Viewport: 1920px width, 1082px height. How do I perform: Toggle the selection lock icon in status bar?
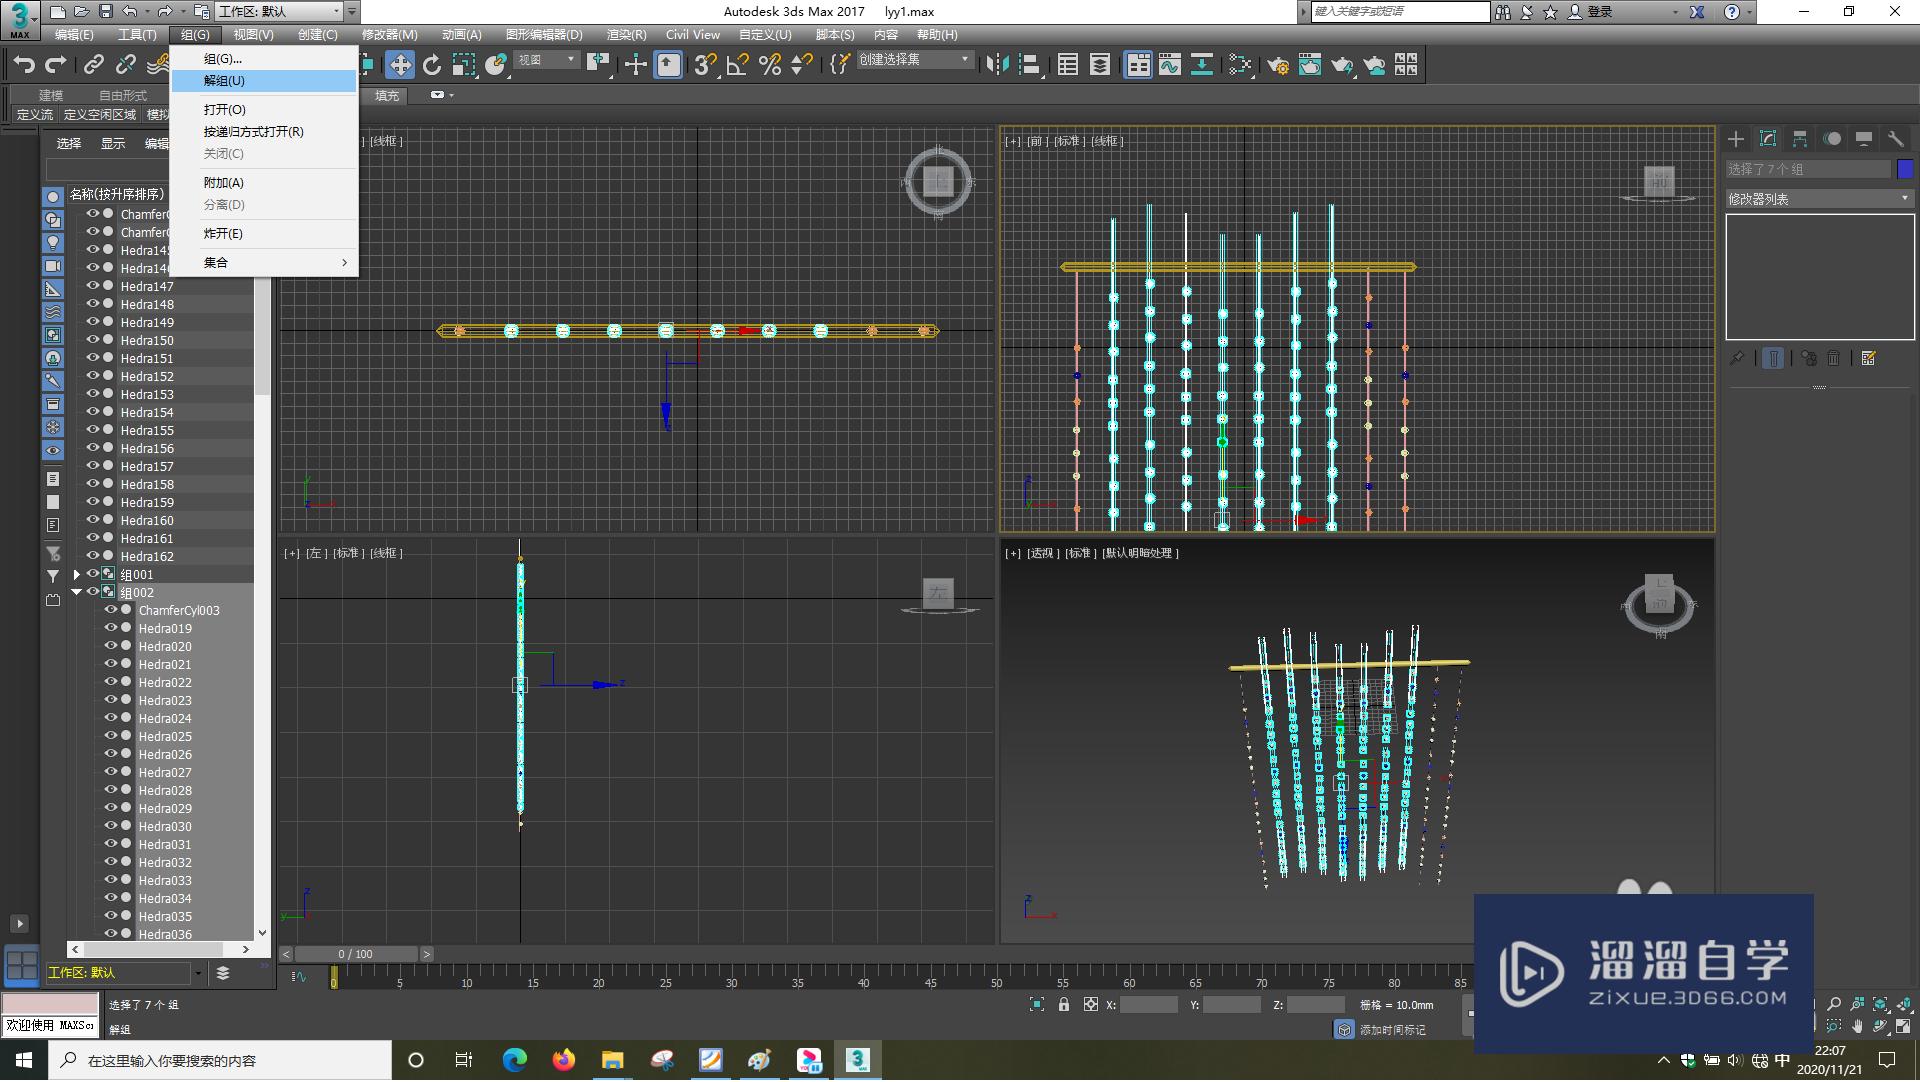1064,1005
